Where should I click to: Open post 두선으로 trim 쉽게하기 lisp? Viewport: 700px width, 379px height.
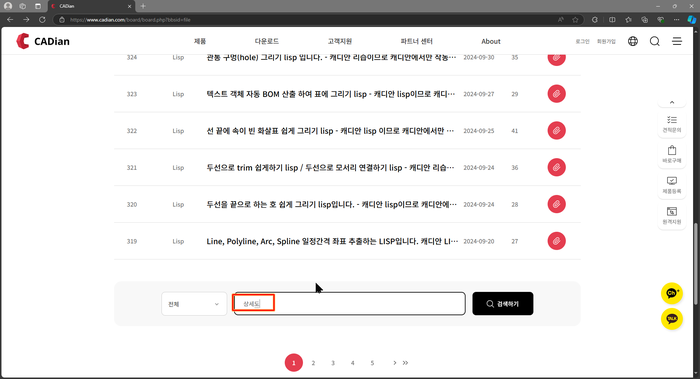[x=330, y=167]
